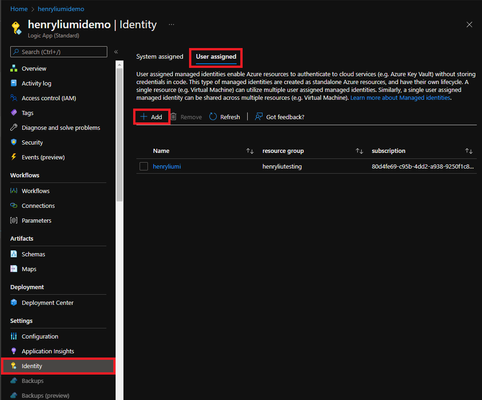
Task: Sort by the Name column arrows
Action: pyautogui.click(x=250, y=151)
